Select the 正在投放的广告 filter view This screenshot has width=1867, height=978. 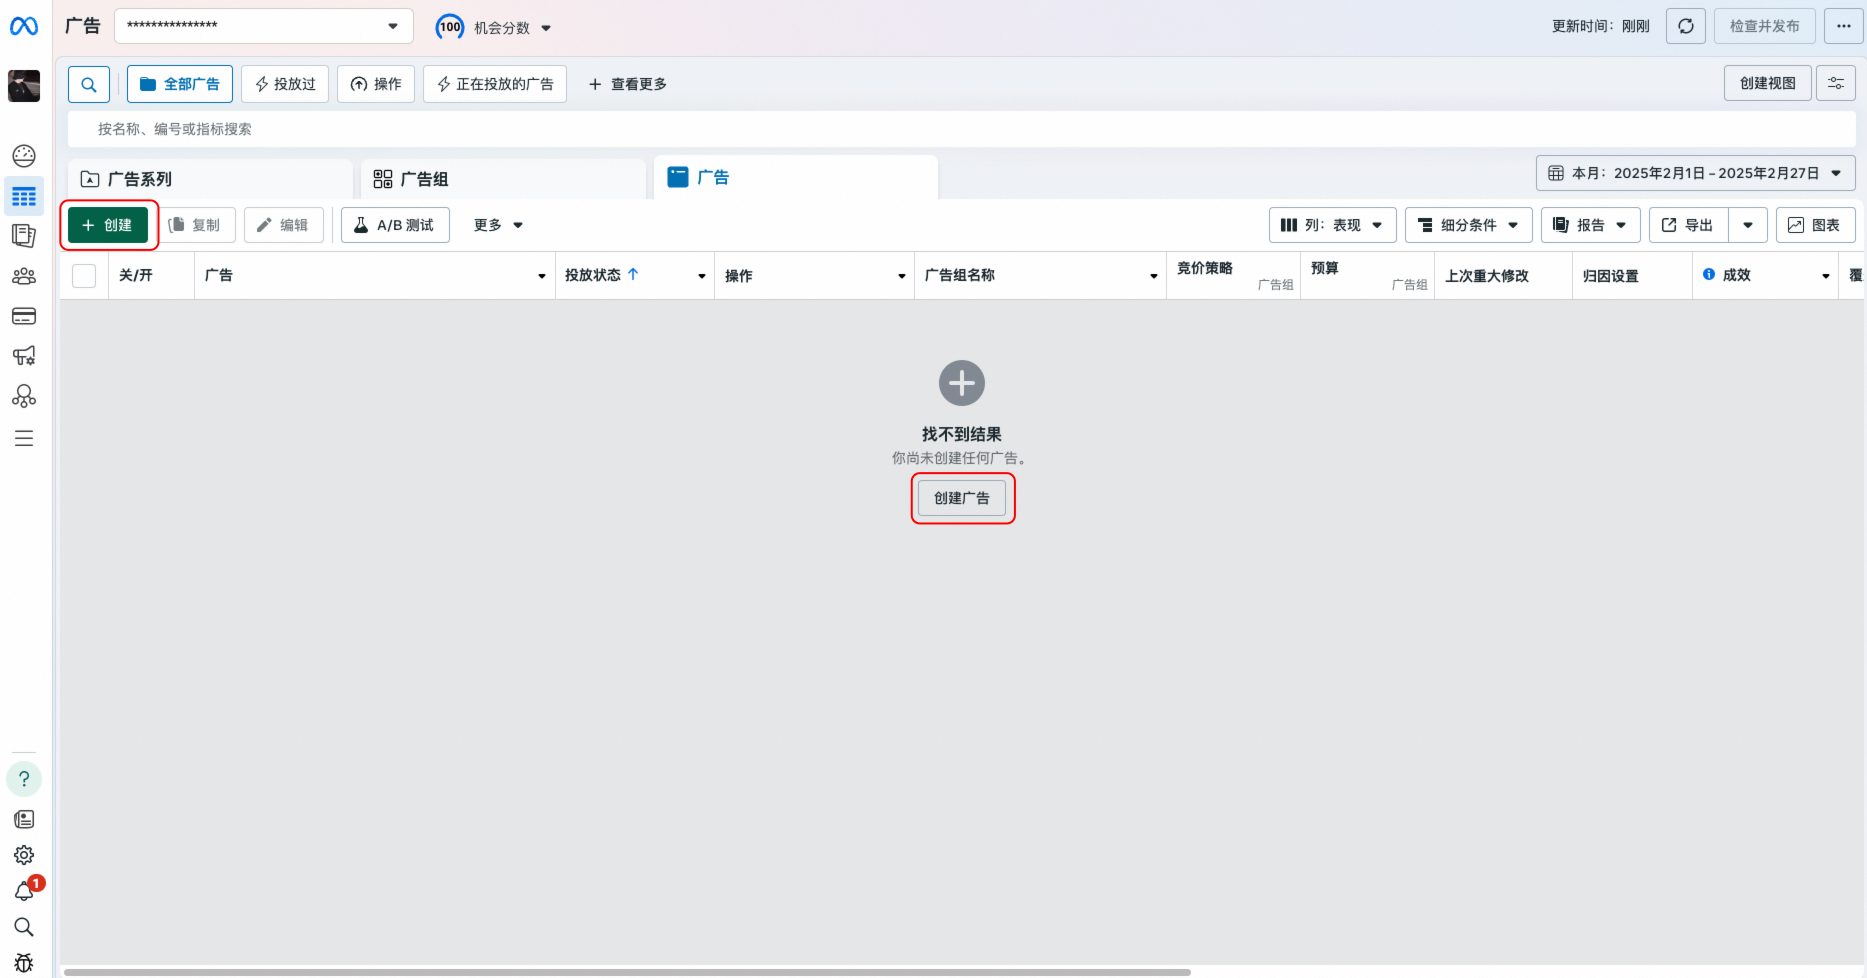pyautogui.click(x=495, y=84)
